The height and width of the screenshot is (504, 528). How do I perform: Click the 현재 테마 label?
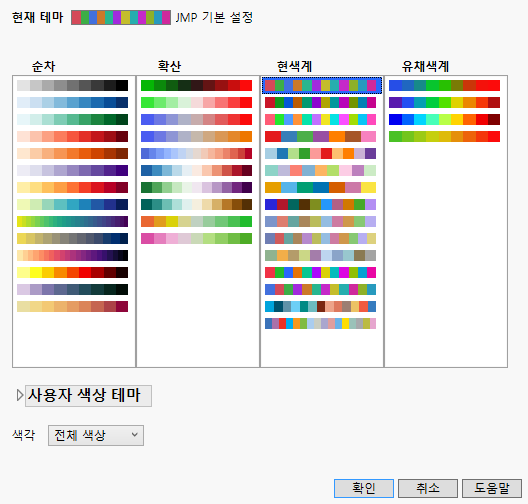(37, 18)
